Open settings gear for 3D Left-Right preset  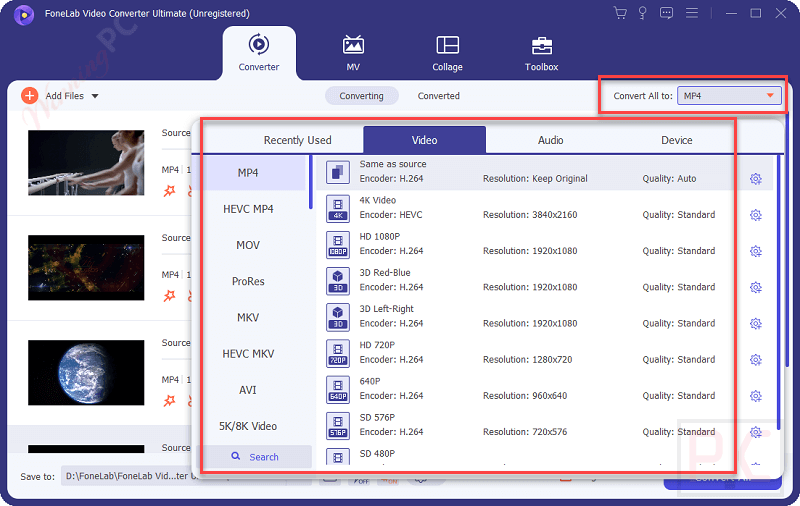756,323
